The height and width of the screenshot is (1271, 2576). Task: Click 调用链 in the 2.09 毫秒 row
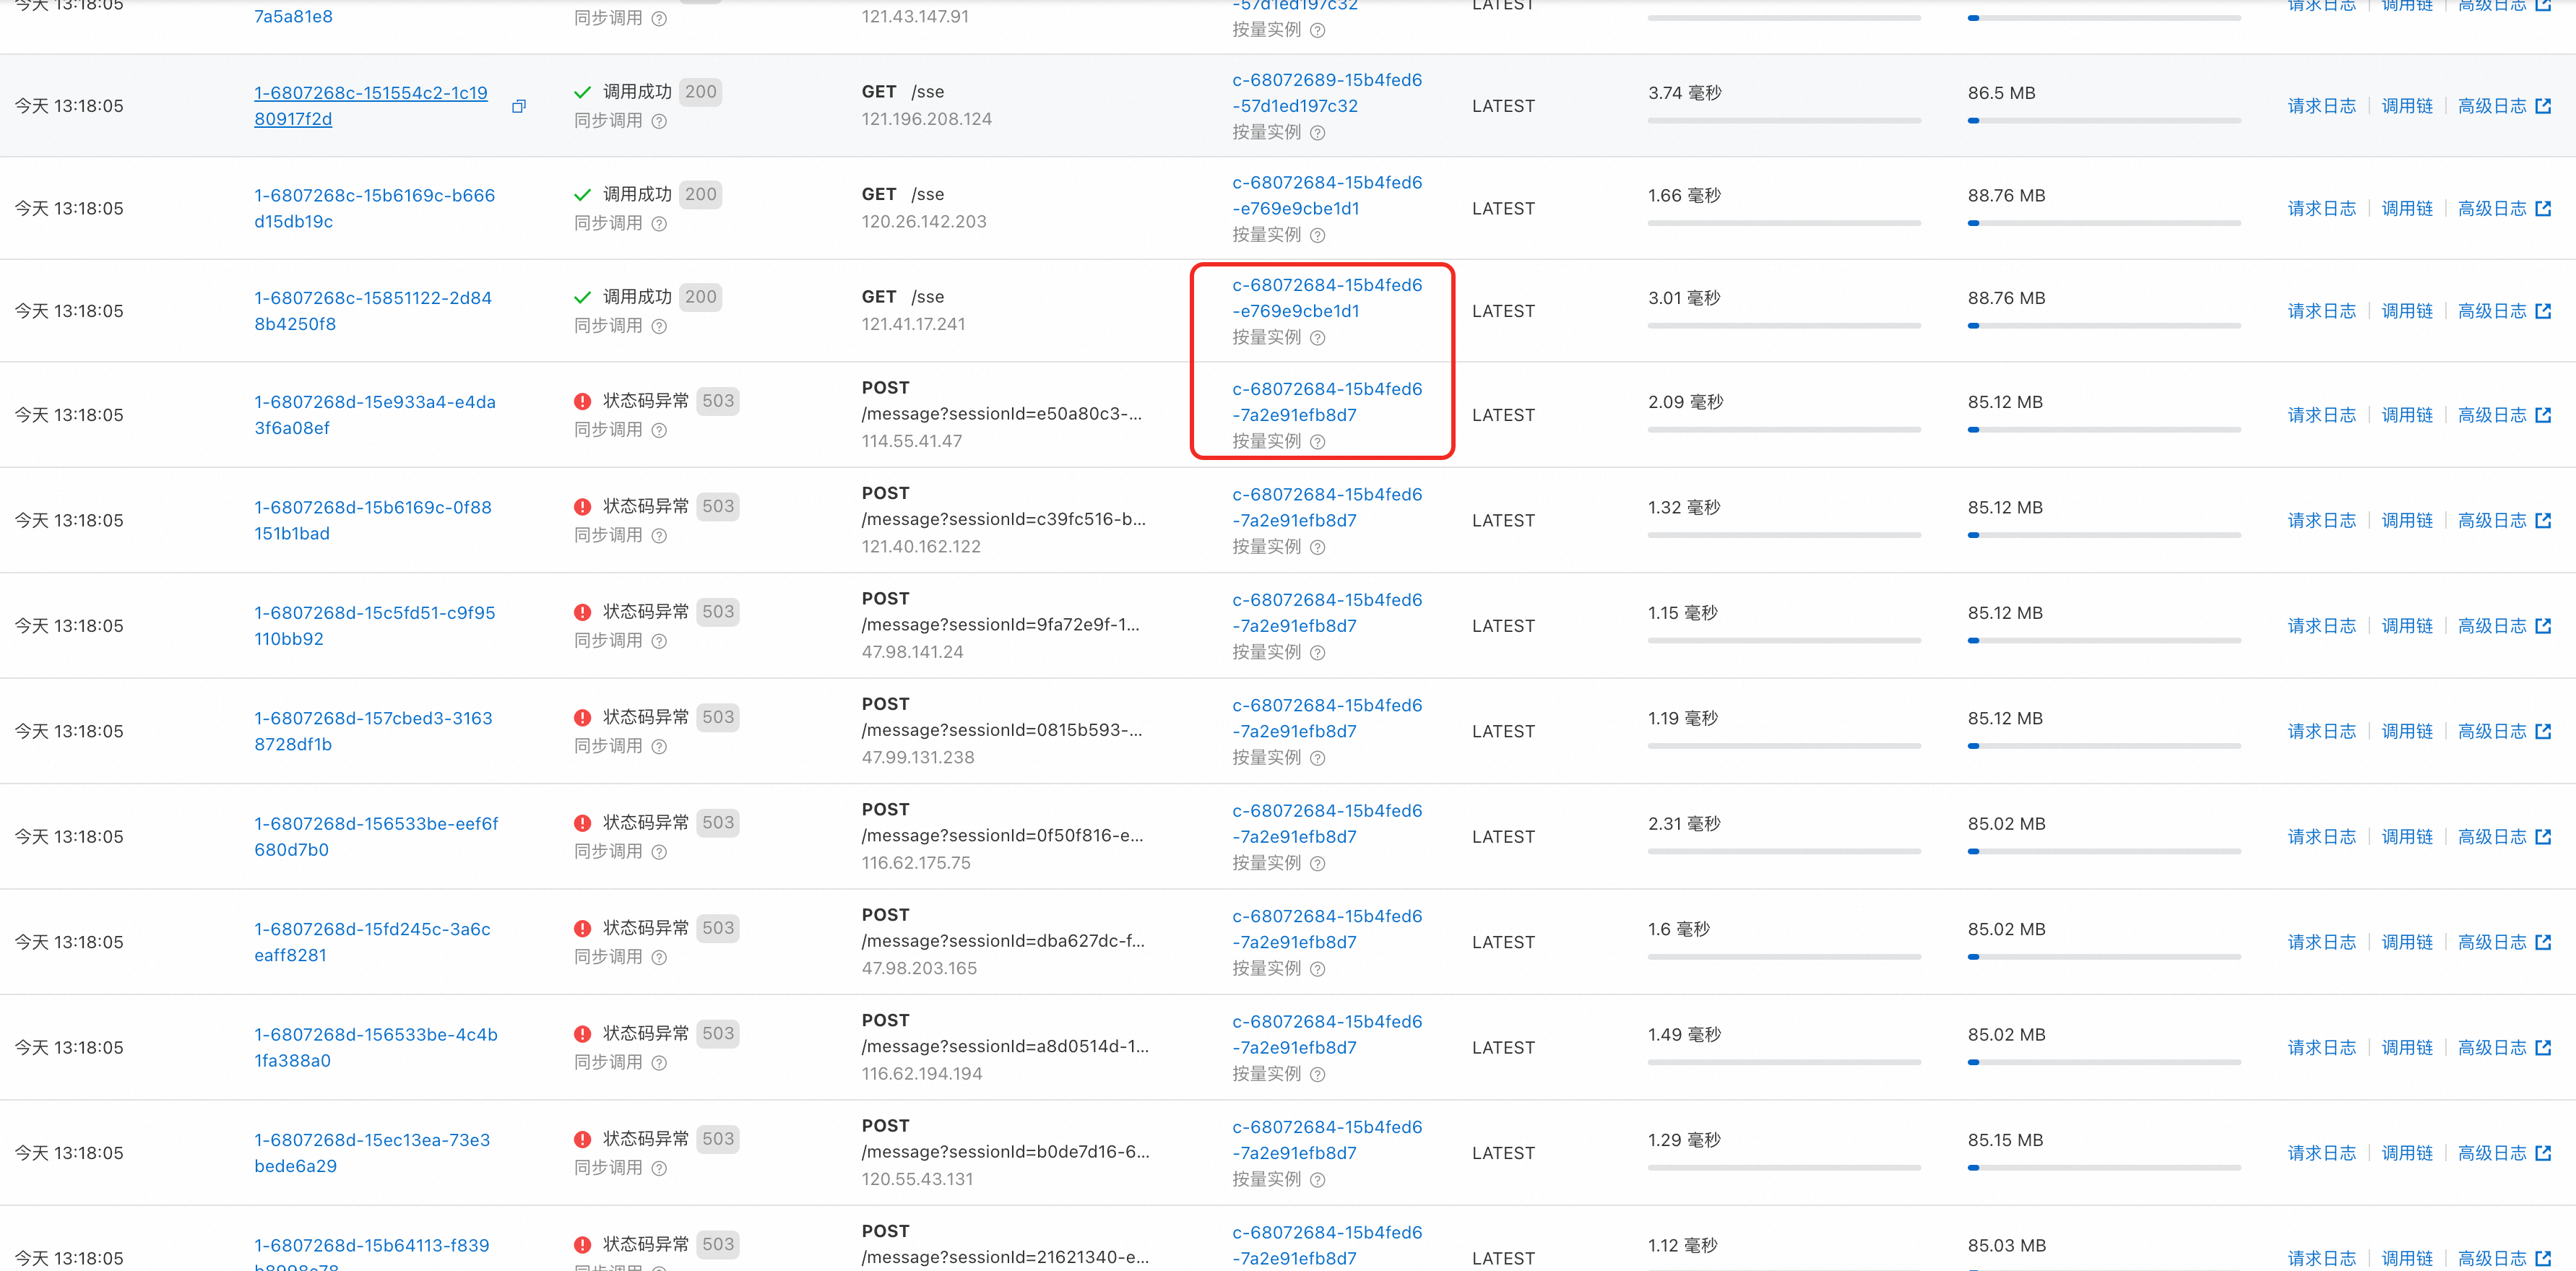tap(2406, 415)
